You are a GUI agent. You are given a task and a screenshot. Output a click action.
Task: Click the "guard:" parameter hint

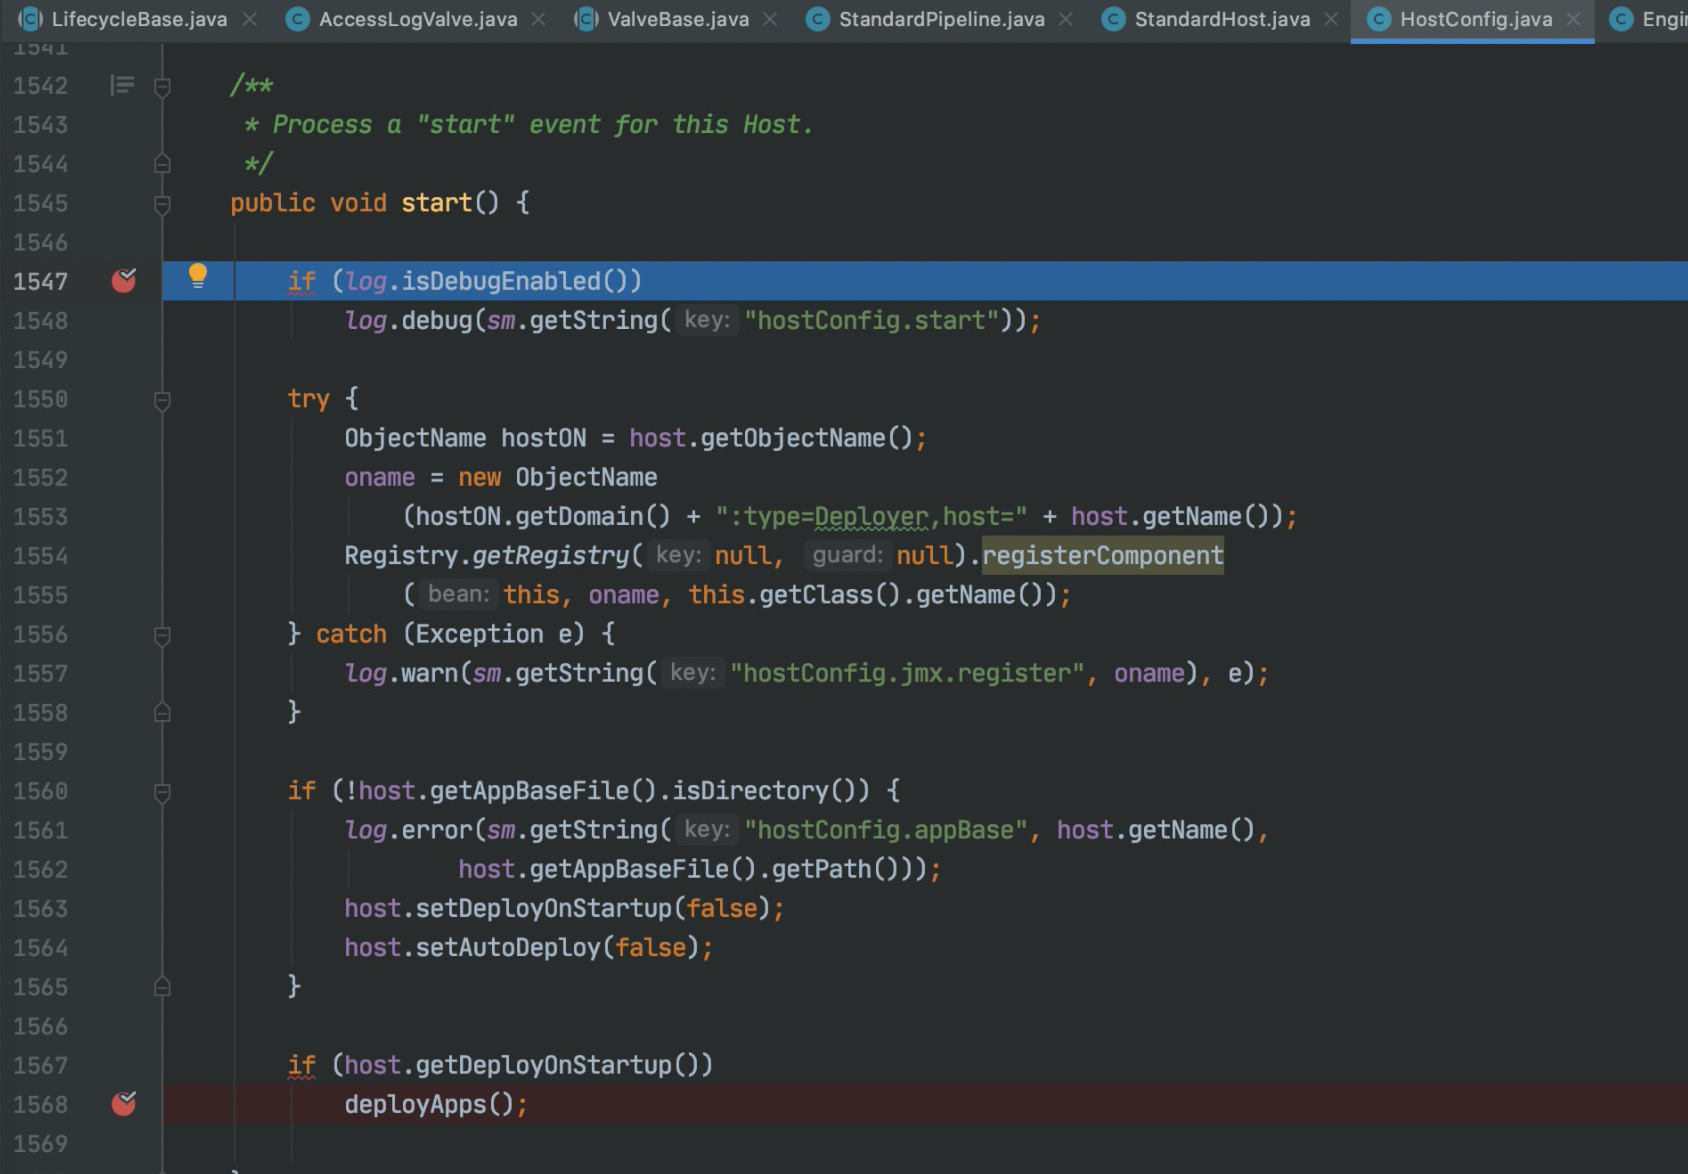(x=847, y=555)
